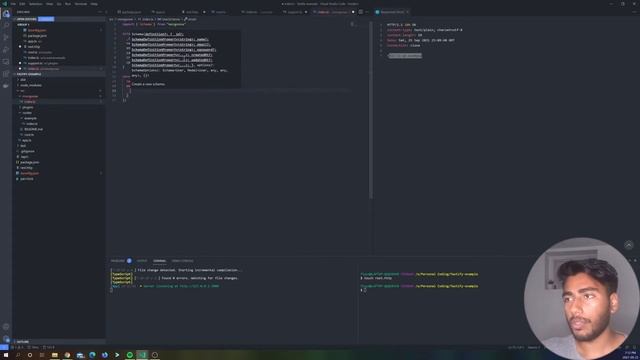Open the File menu

coord(13,4)
